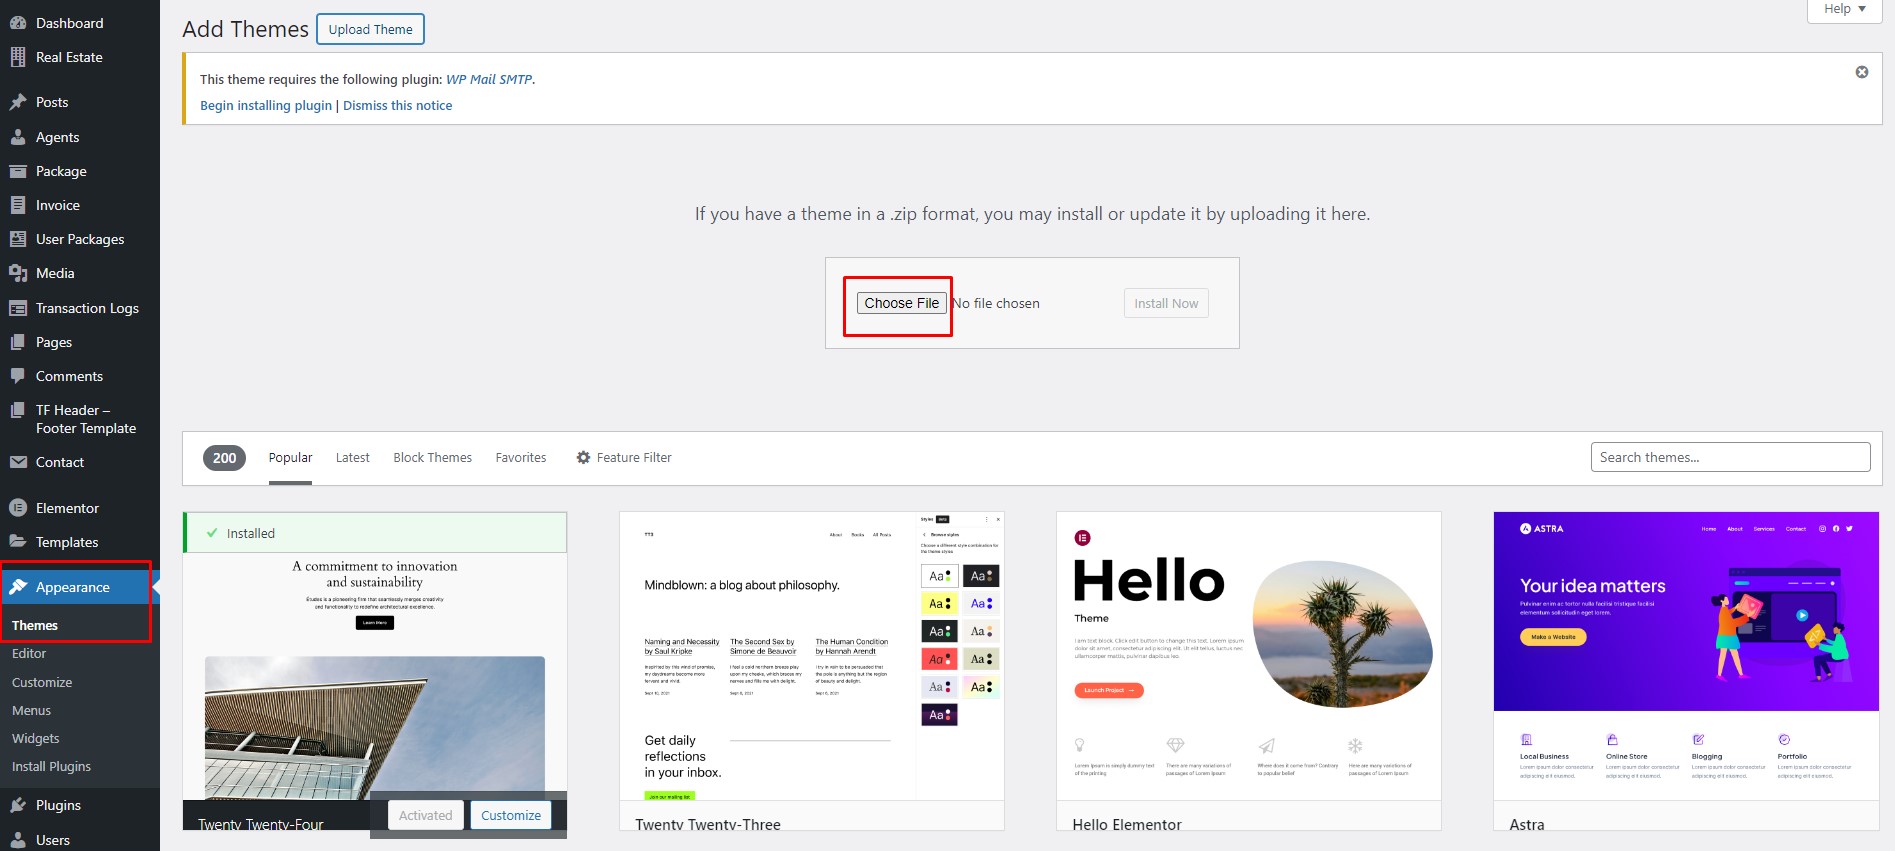The width and height of the screenshot is (1895, 851).
Task: Open the Astra theme thumbnail
Action: tap(1686, 656)
